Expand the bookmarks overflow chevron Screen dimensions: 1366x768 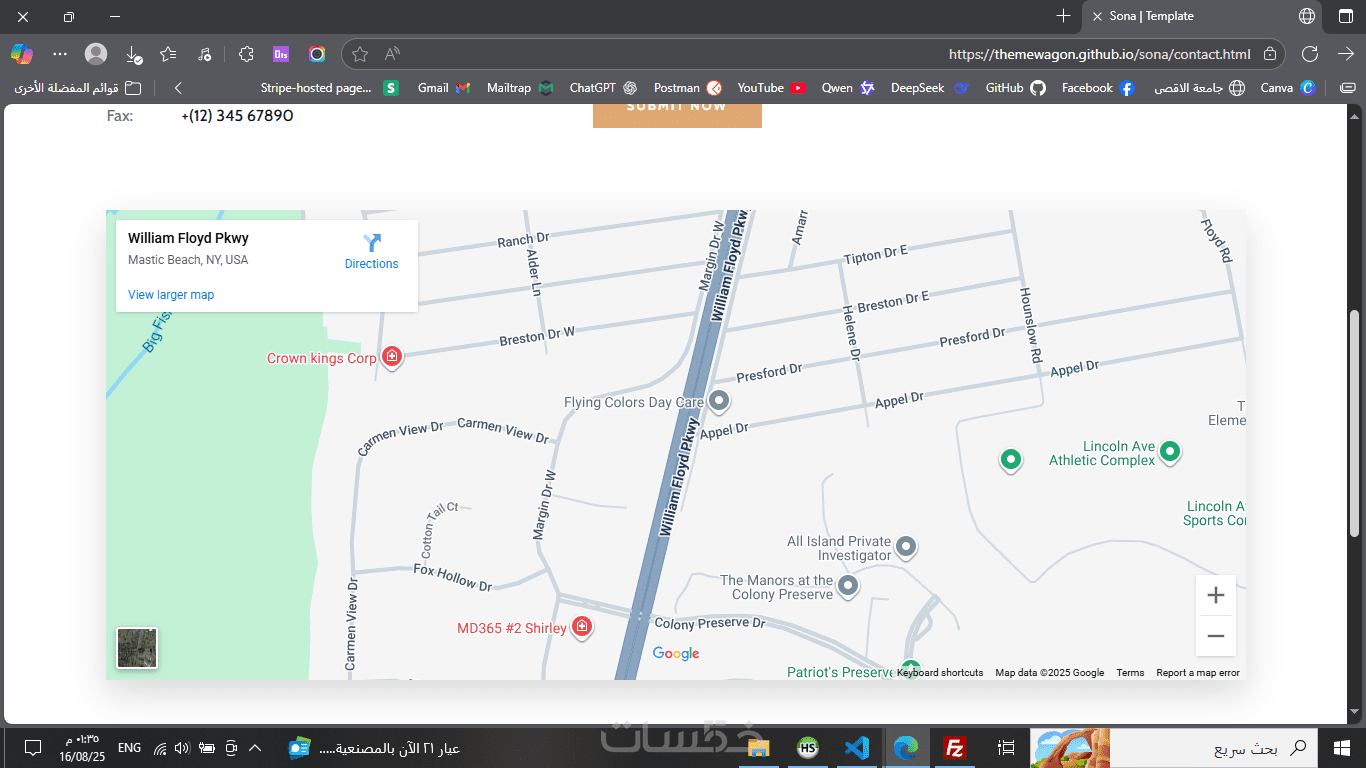178,88
